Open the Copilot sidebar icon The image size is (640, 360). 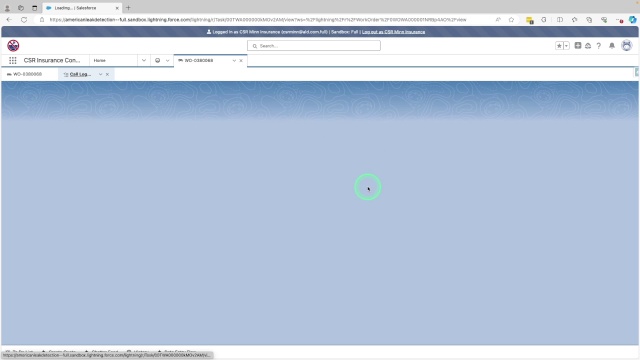[632, 19]
